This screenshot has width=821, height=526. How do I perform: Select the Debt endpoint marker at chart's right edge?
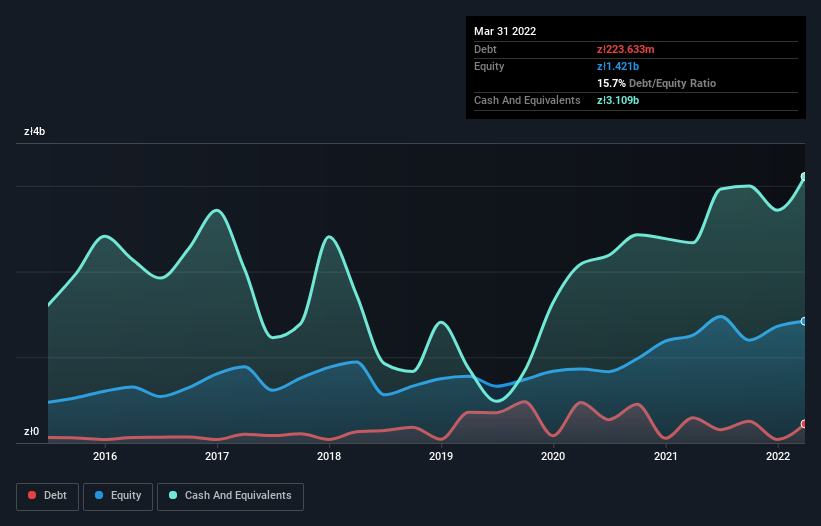[x=804, y=424]
